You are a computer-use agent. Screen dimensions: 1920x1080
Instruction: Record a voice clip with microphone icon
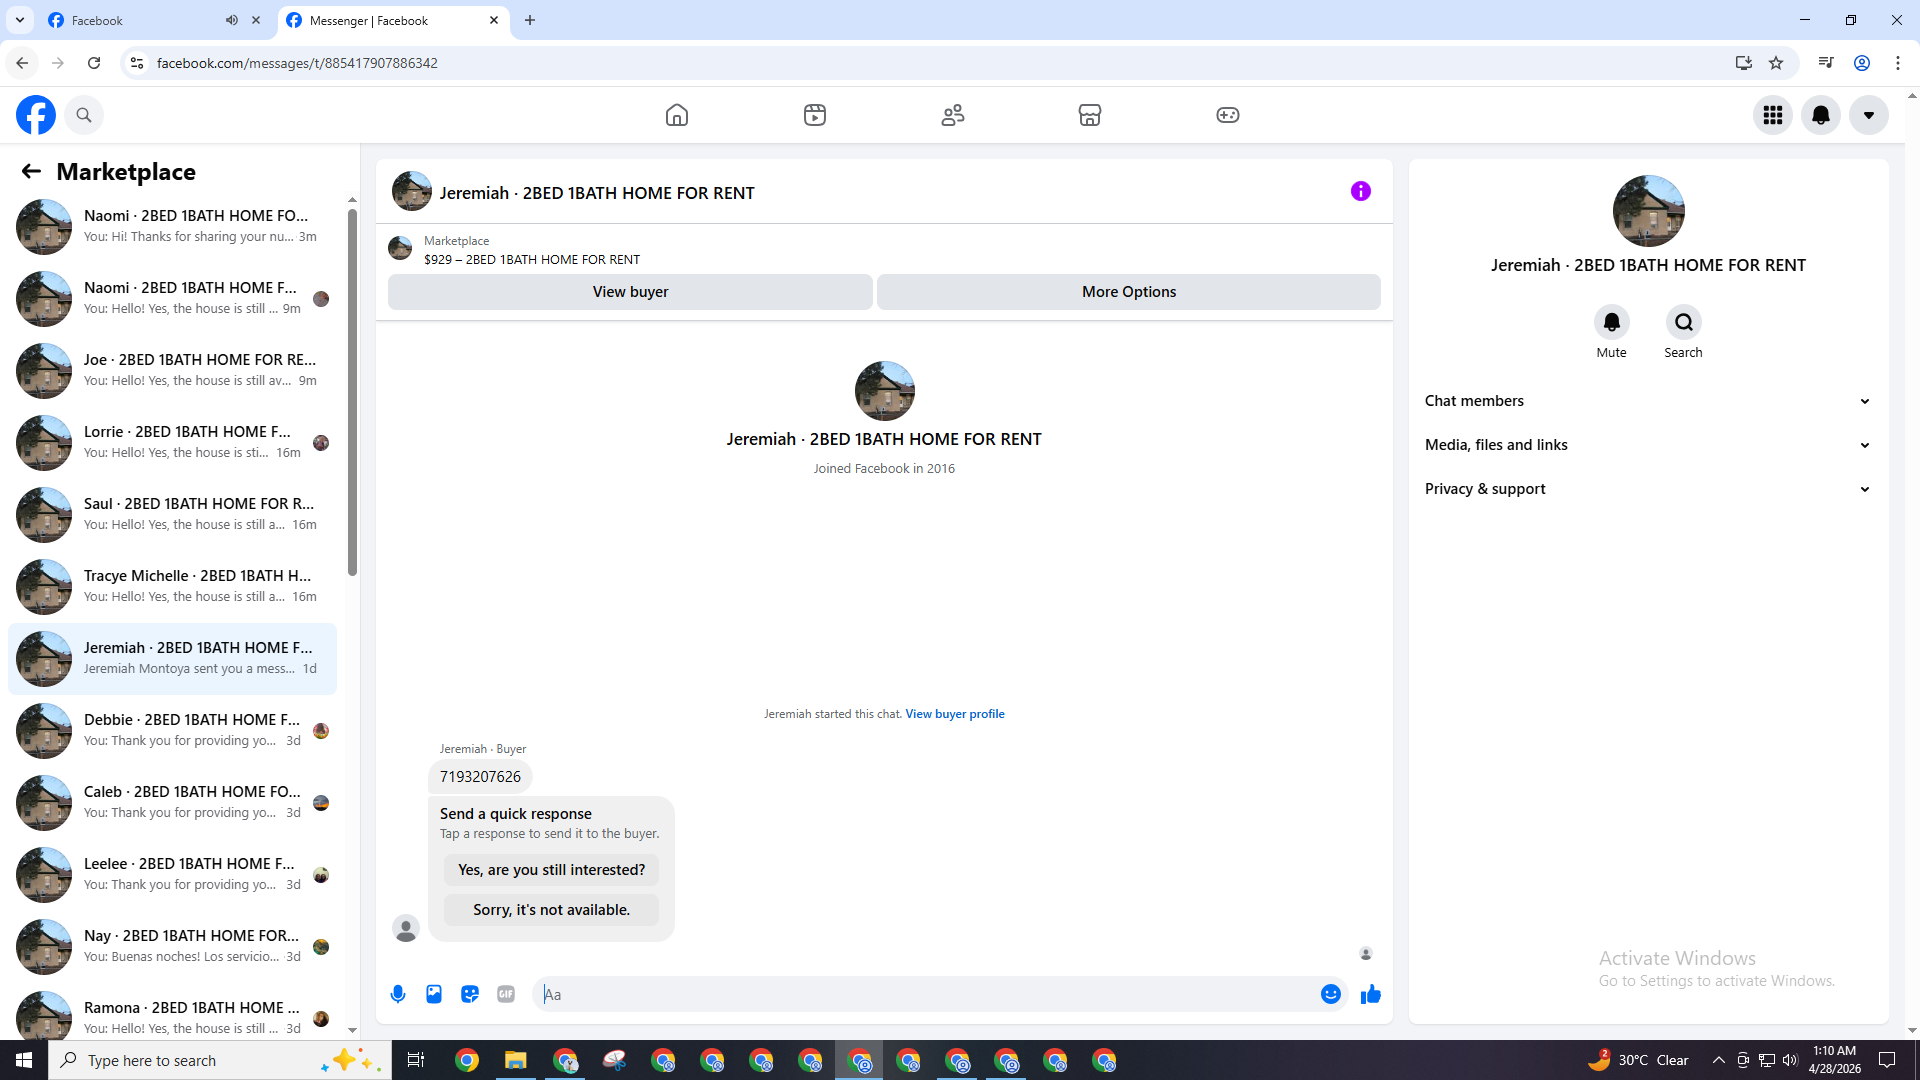[398, 994]
